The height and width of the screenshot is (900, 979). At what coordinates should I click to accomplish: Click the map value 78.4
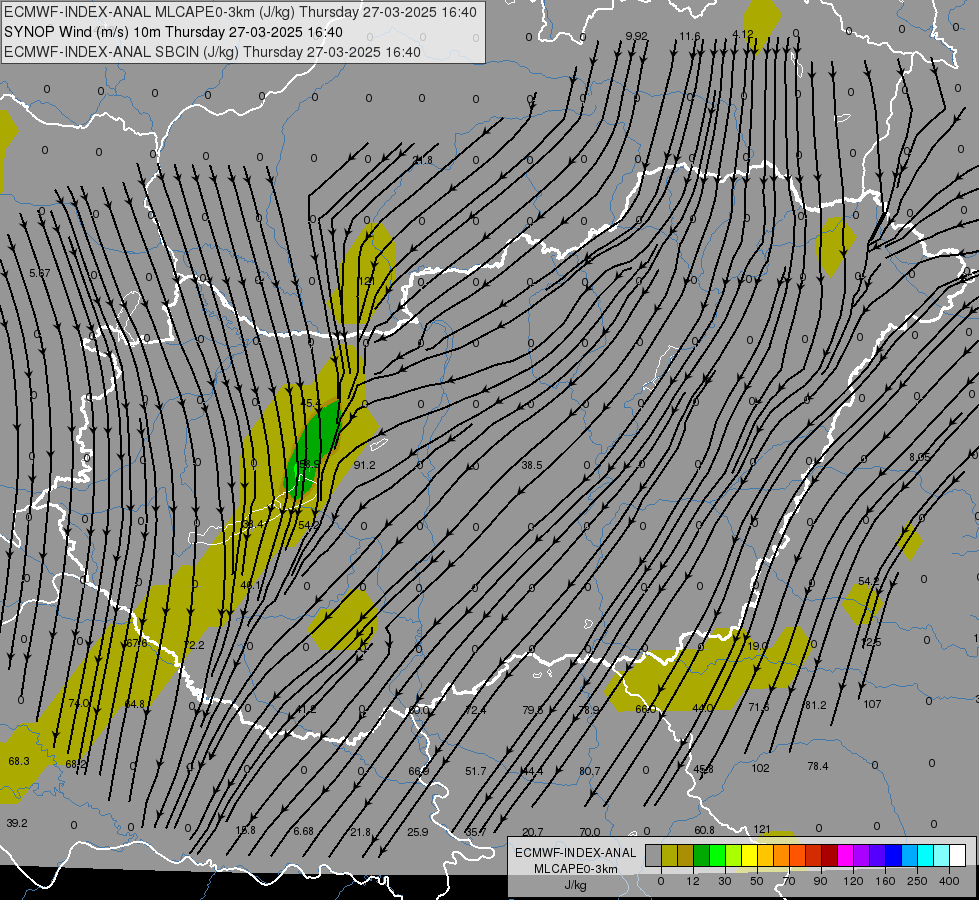coord(818,766)
